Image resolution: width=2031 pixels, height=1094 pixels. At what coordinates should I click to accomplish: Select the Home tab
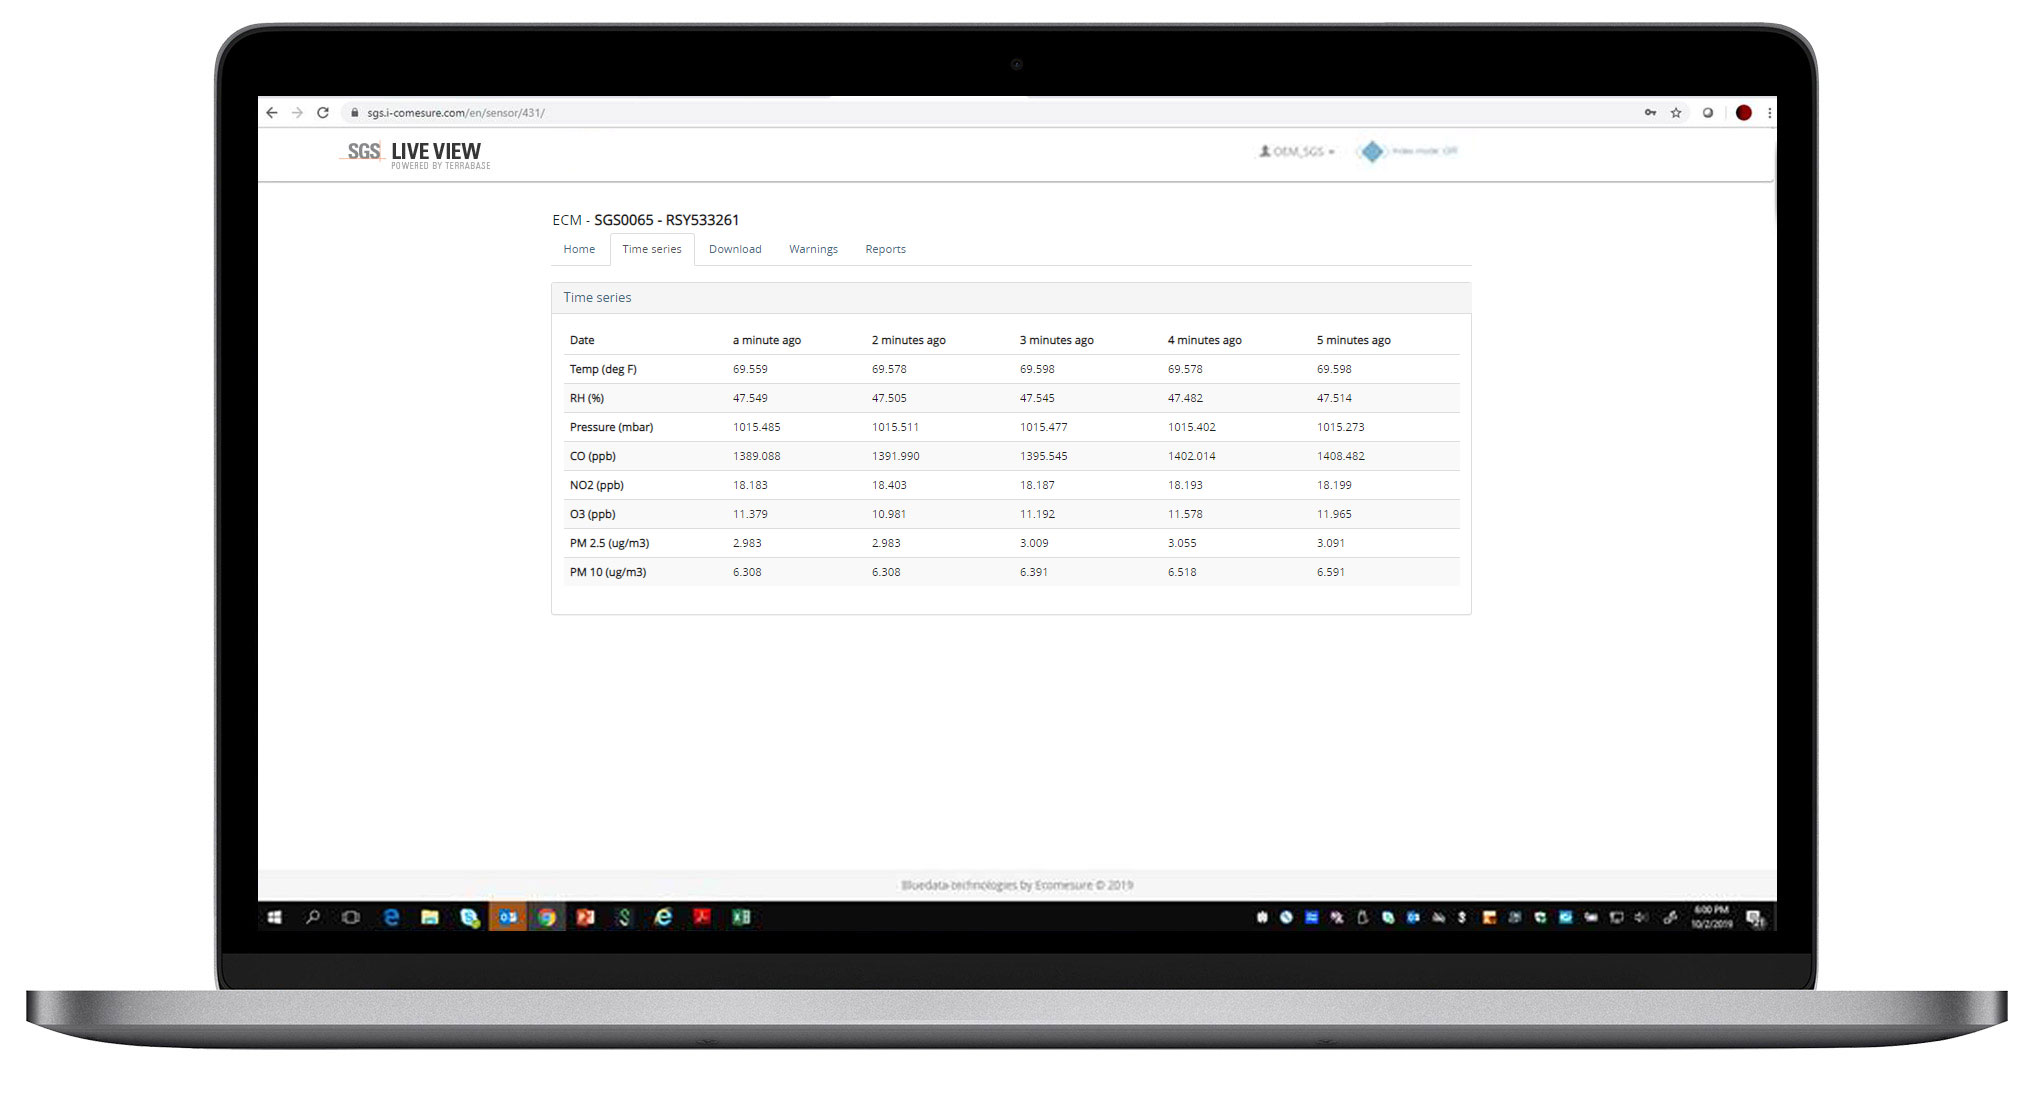point(579,249)
